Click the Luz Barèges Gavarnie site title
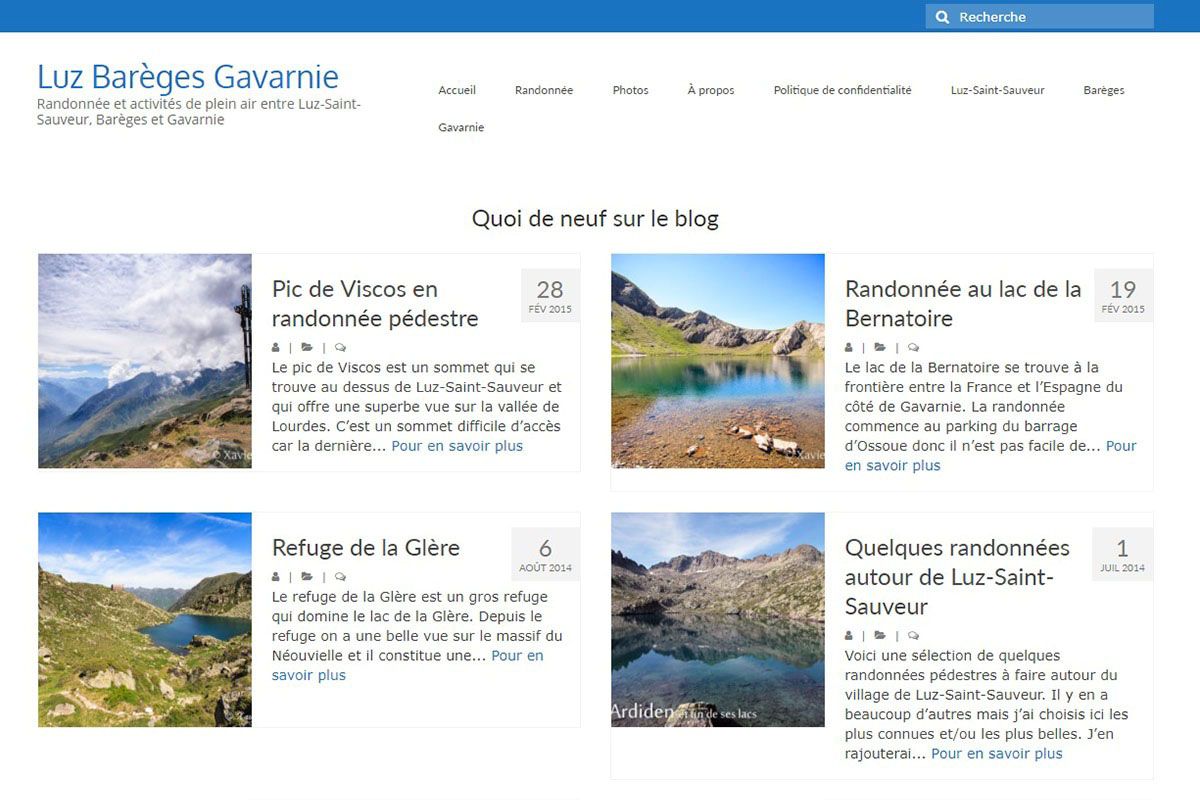The height and width of the screenshot is (800, 1200). tap(188, 77)
